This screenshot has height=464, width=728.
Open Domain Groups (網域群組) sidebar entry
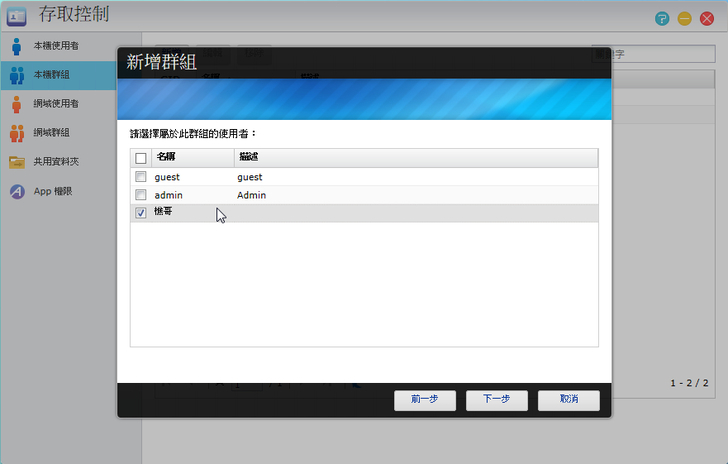pyautogui.click(x=51, y=133)
